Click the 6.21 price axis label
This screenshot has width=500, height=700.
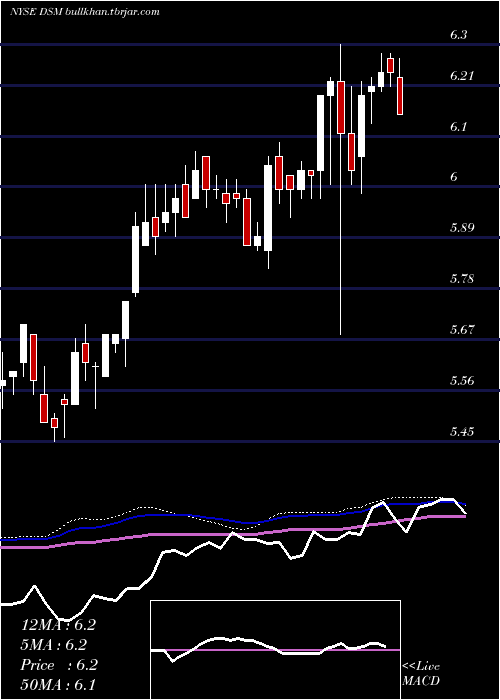click(x=462, y=76)
